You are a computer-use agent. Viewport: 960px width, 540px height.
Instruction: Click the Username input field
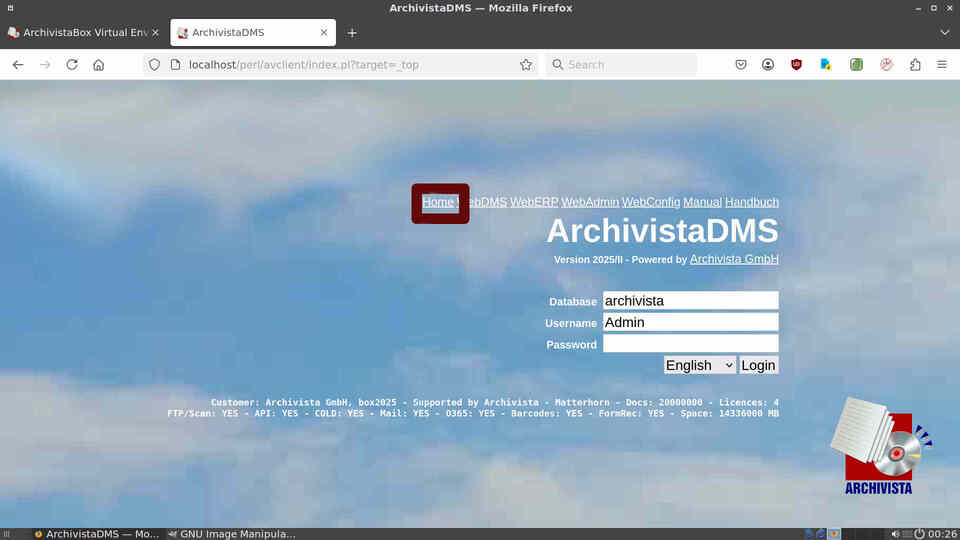point(691,322)
